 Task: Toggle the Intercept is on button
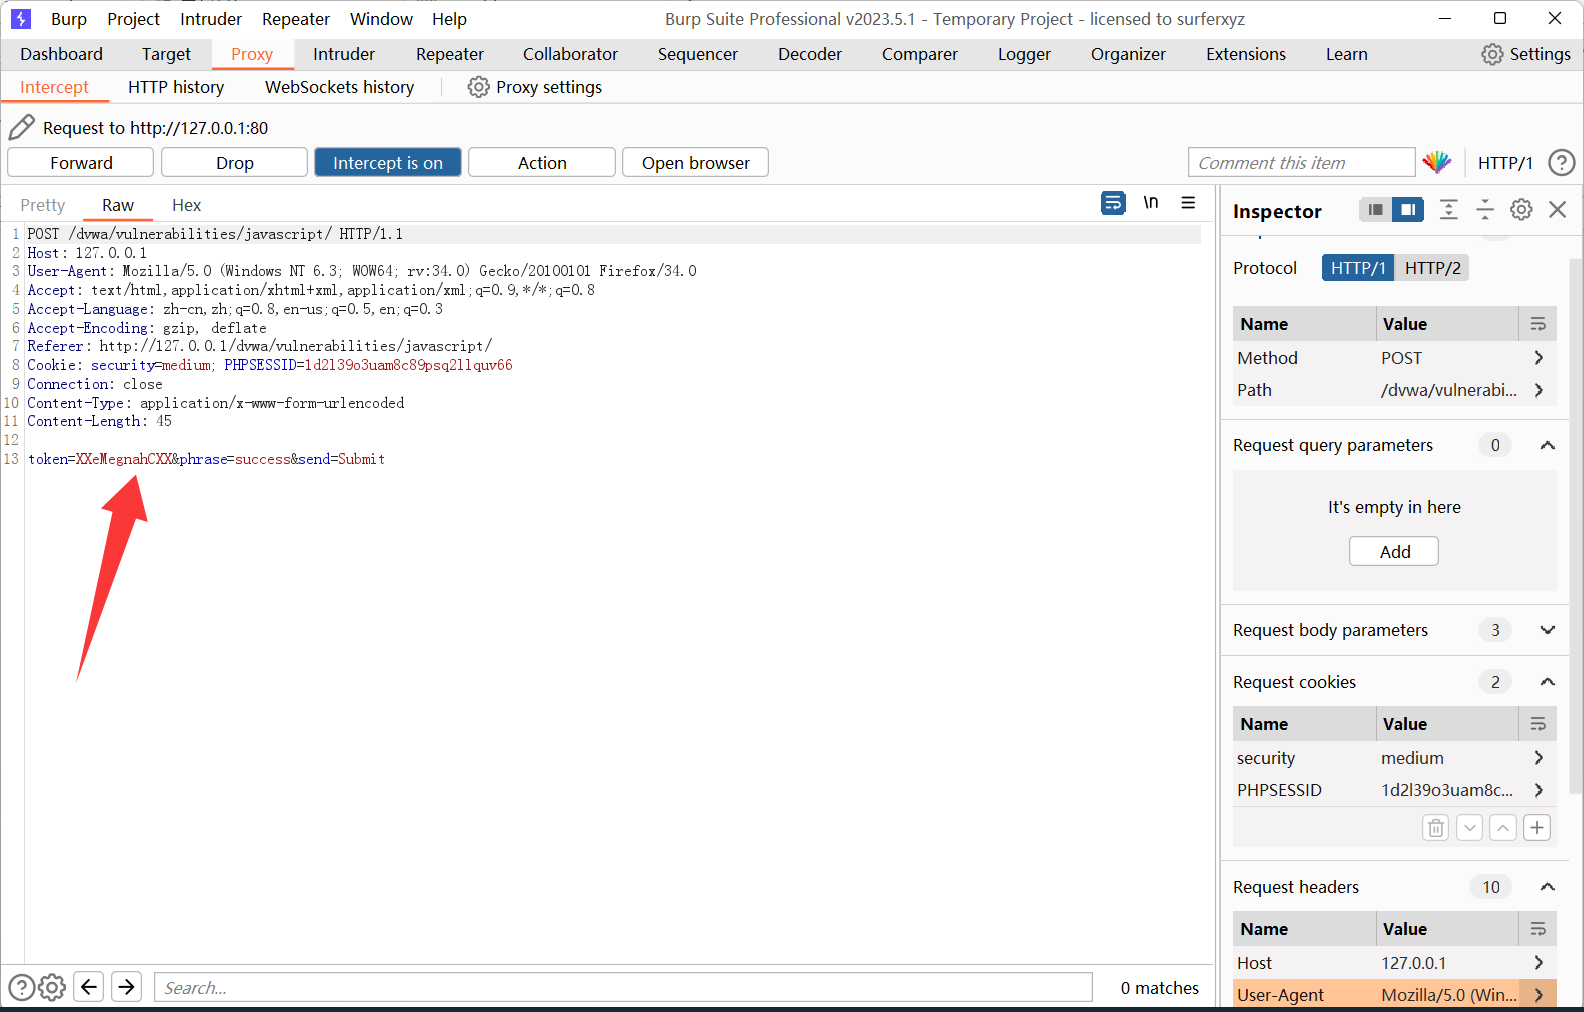click(x=388, y=163)
